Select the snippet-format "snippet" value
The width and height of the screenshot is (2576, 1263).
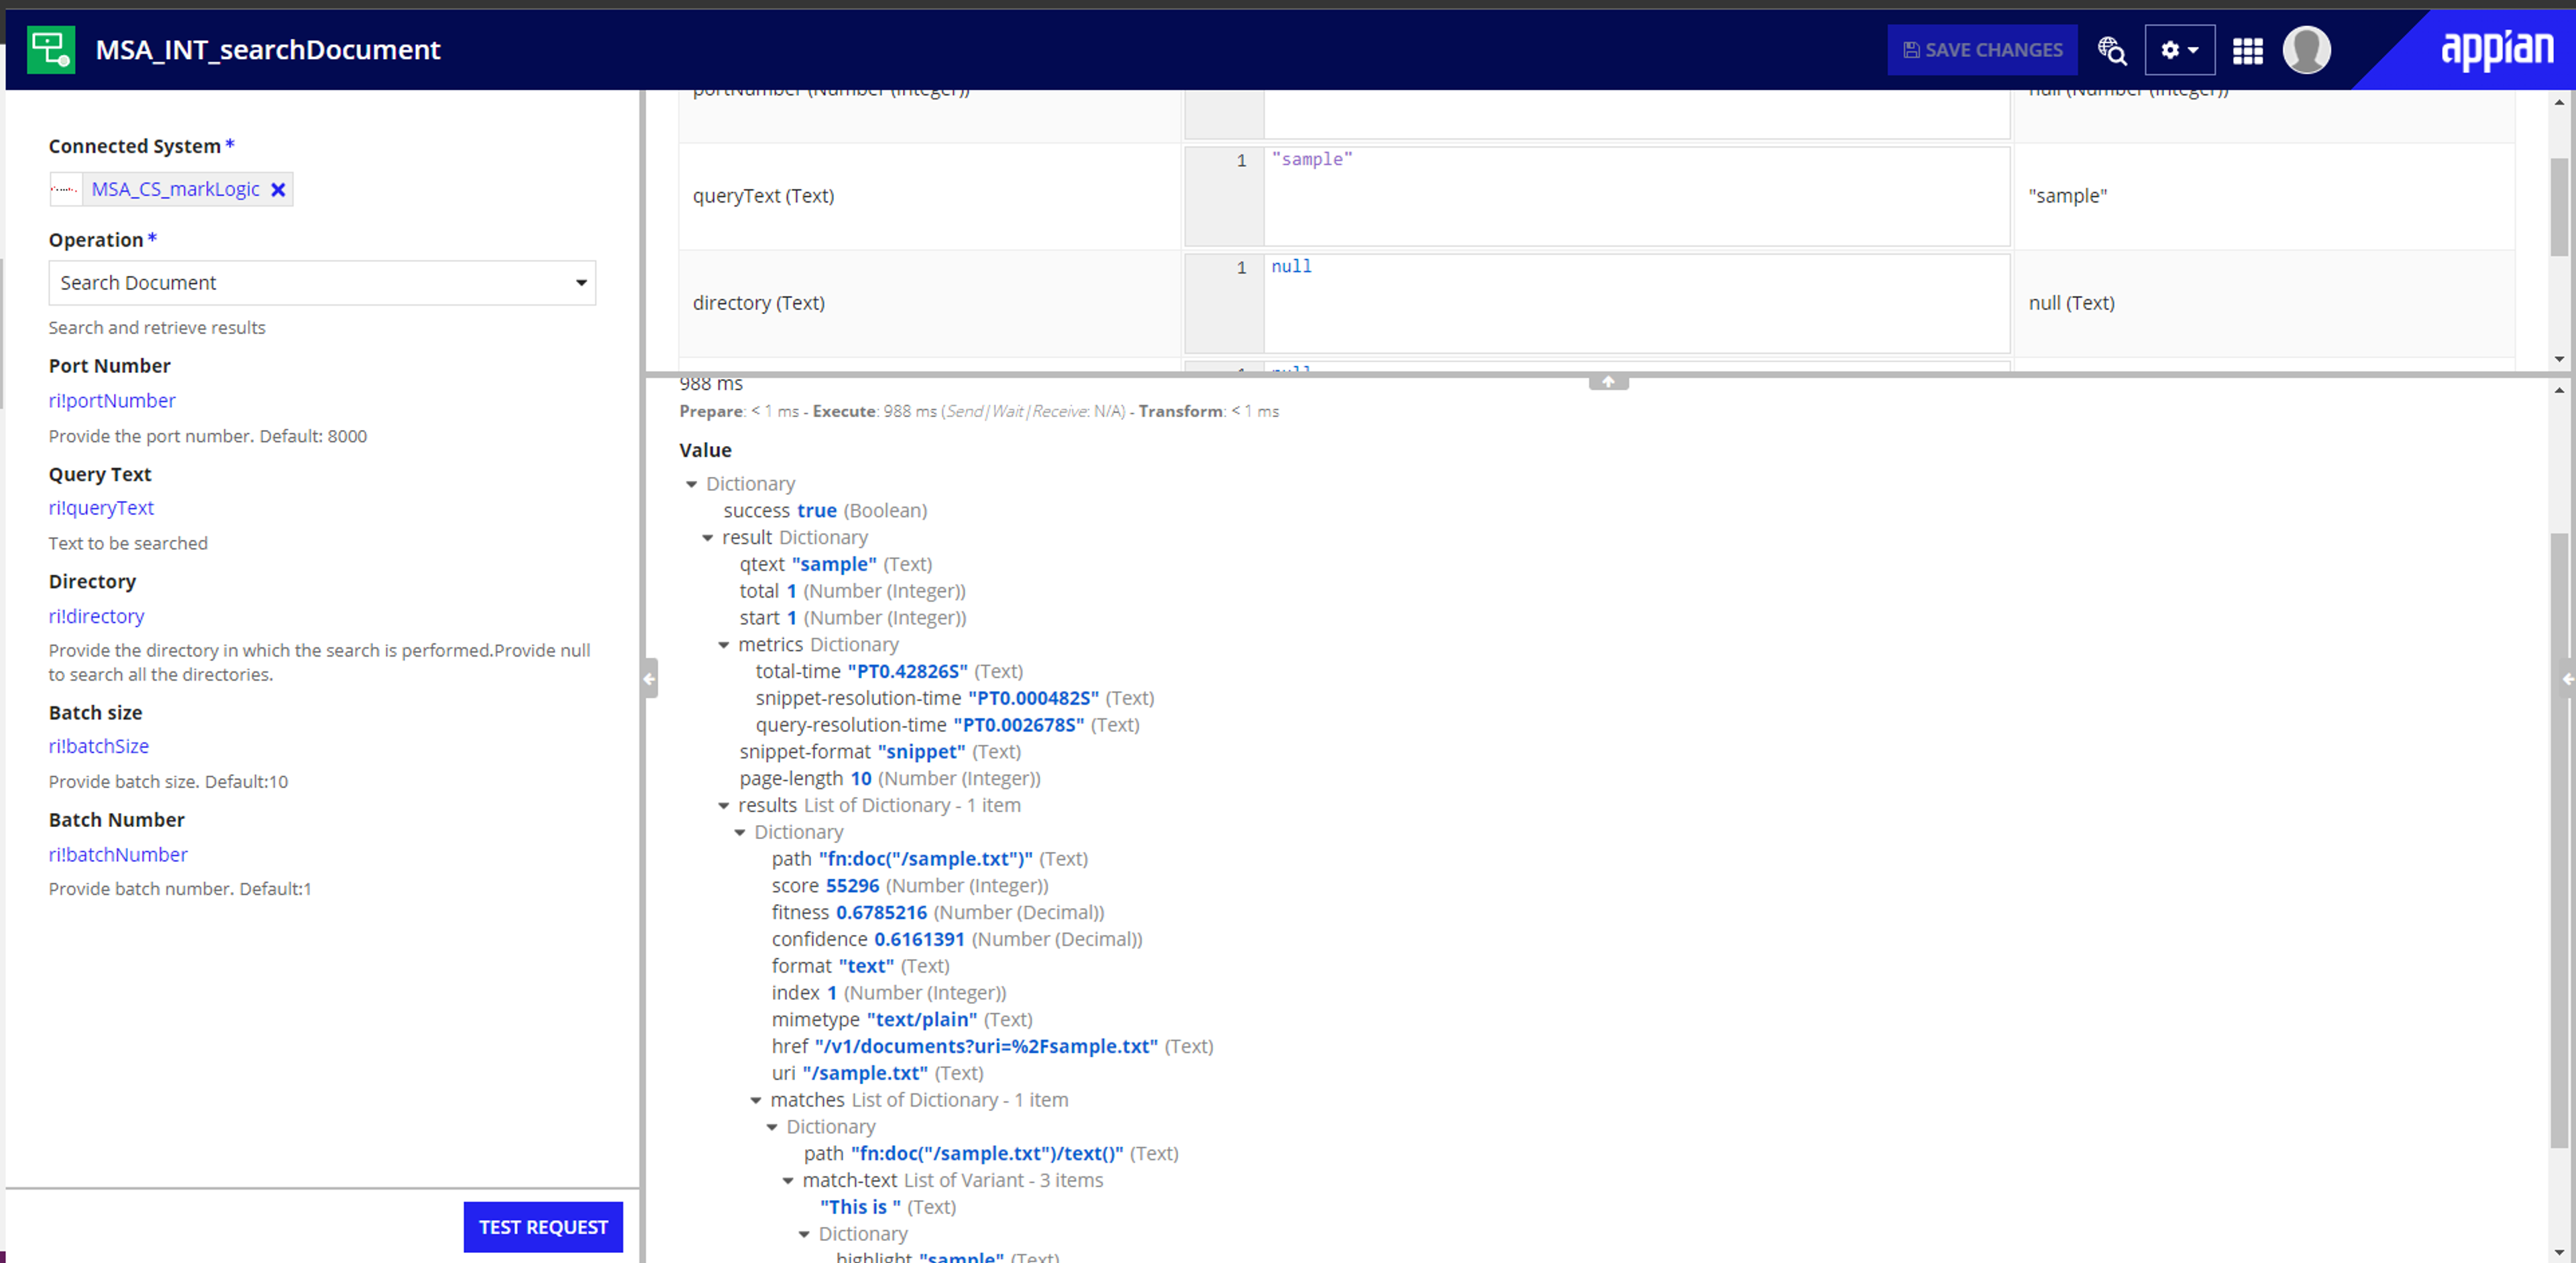pyautogui.click(x=921, y=752)
